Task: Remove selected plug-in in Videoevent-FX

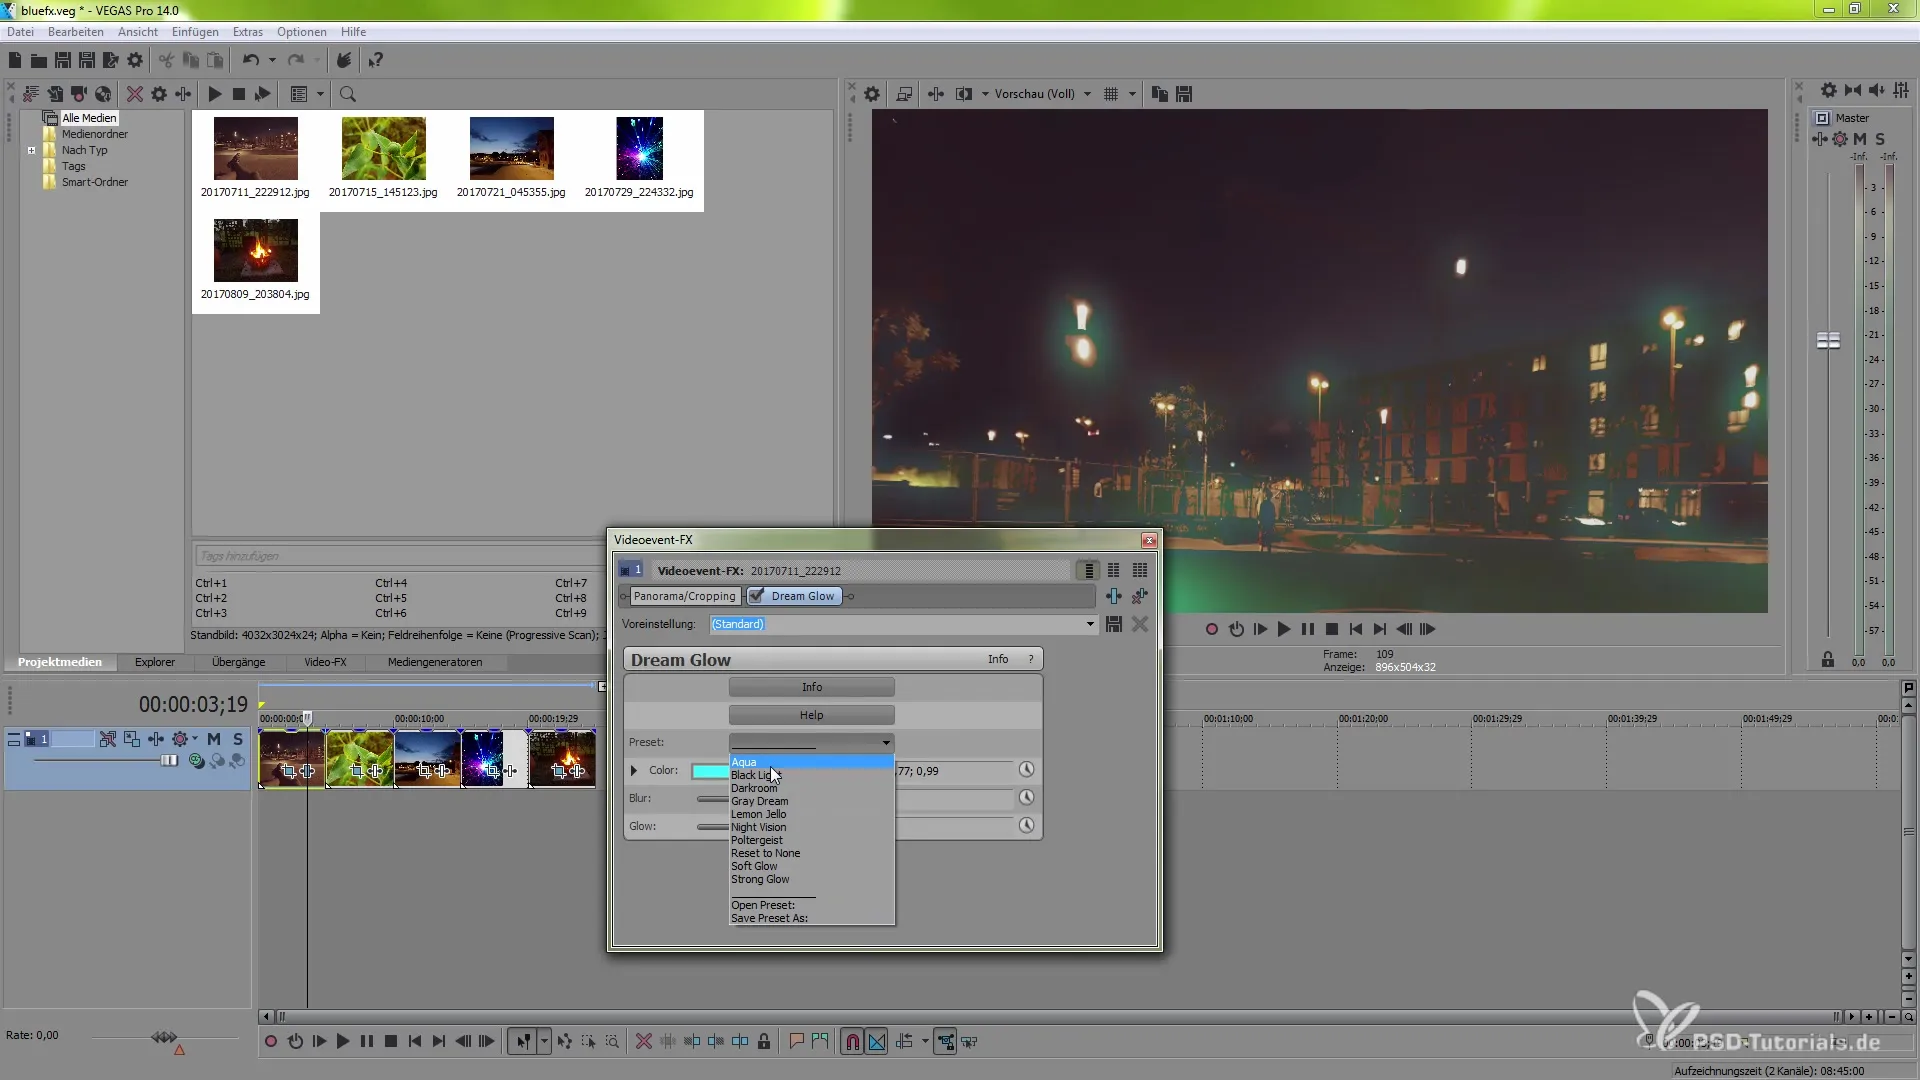Action: click(1139, 596)
